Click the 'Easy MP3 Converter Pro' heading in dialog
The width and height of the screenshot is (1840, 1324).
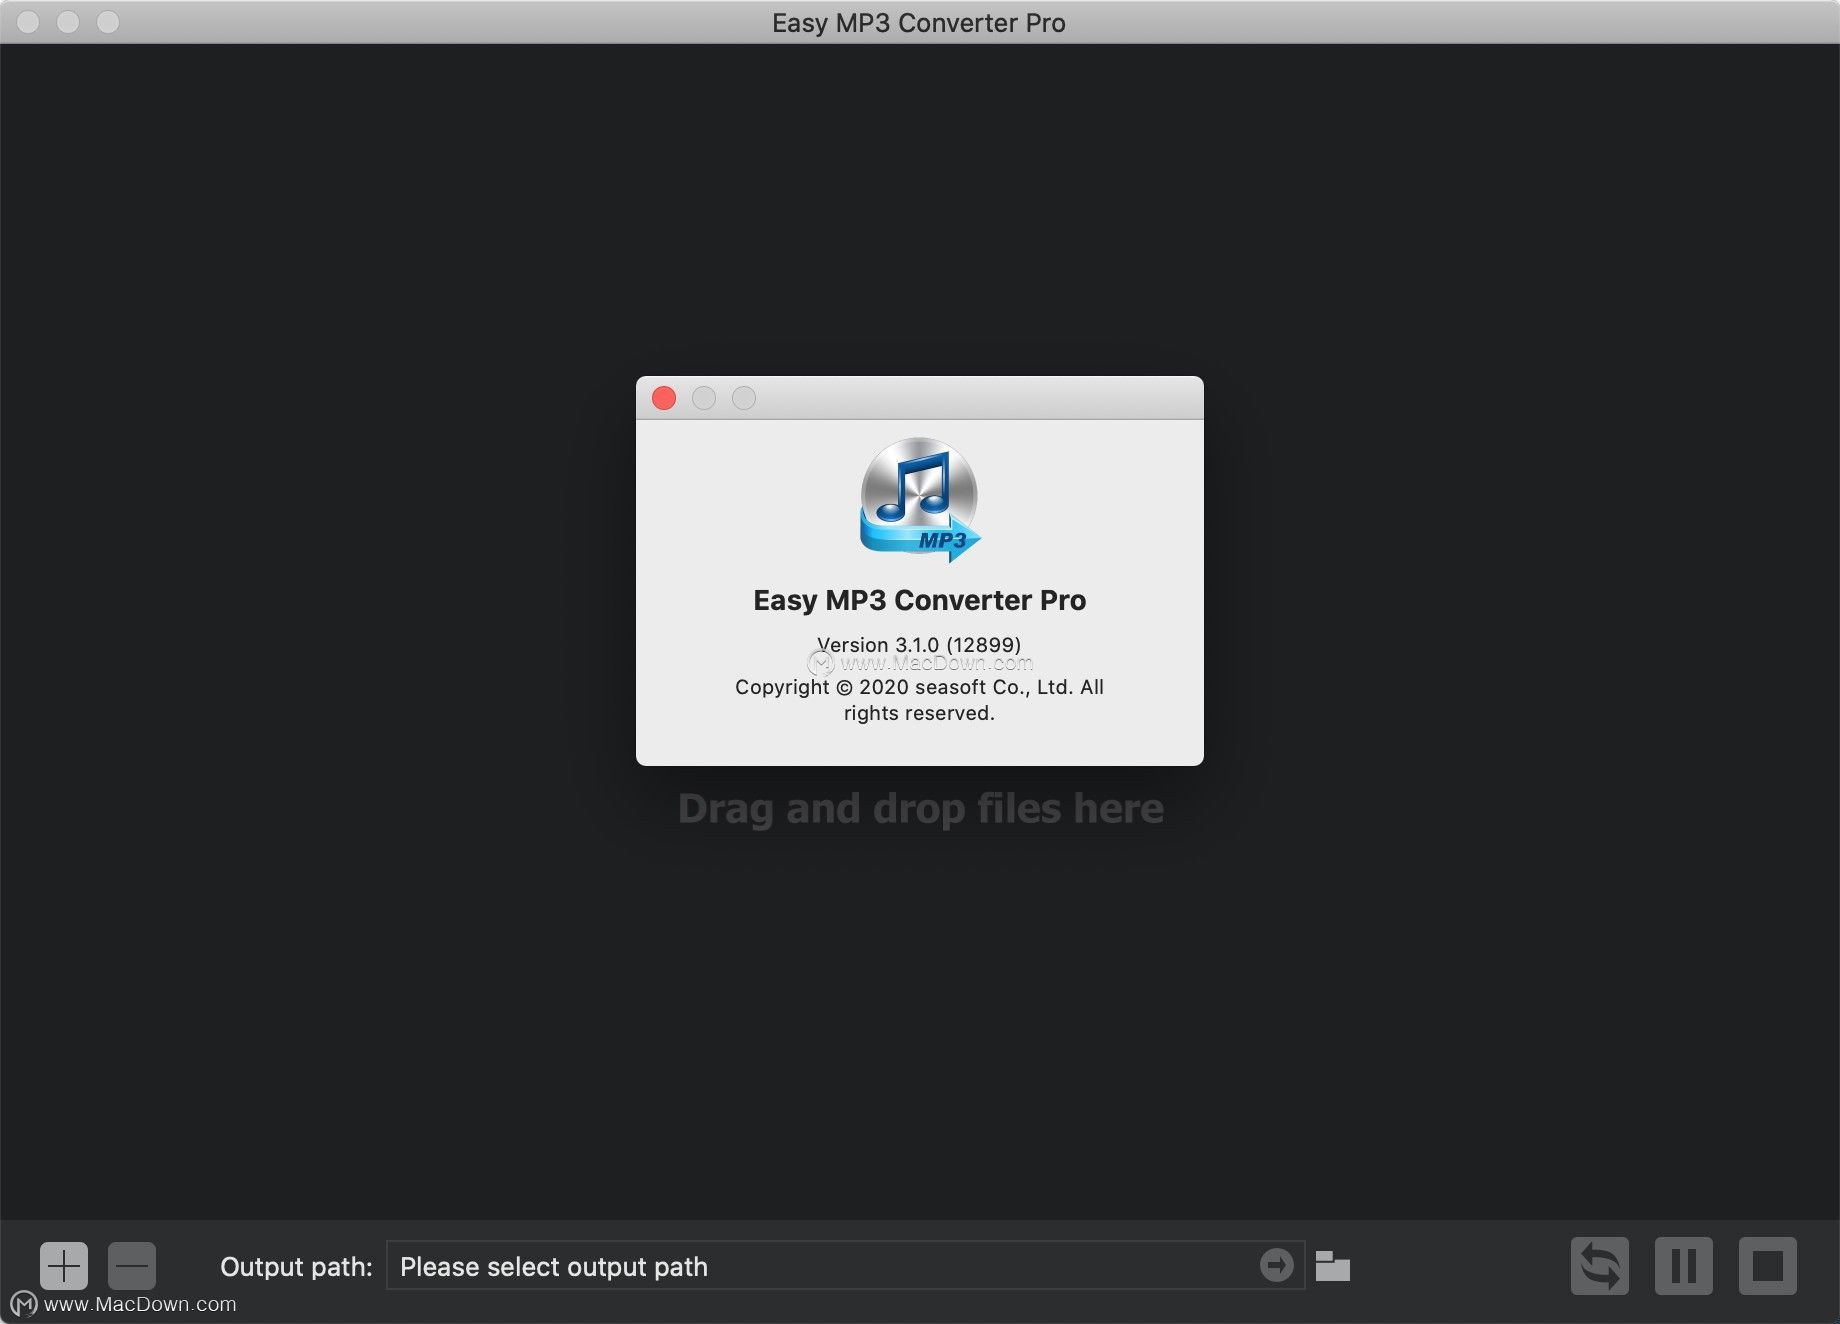coord(919,600)
